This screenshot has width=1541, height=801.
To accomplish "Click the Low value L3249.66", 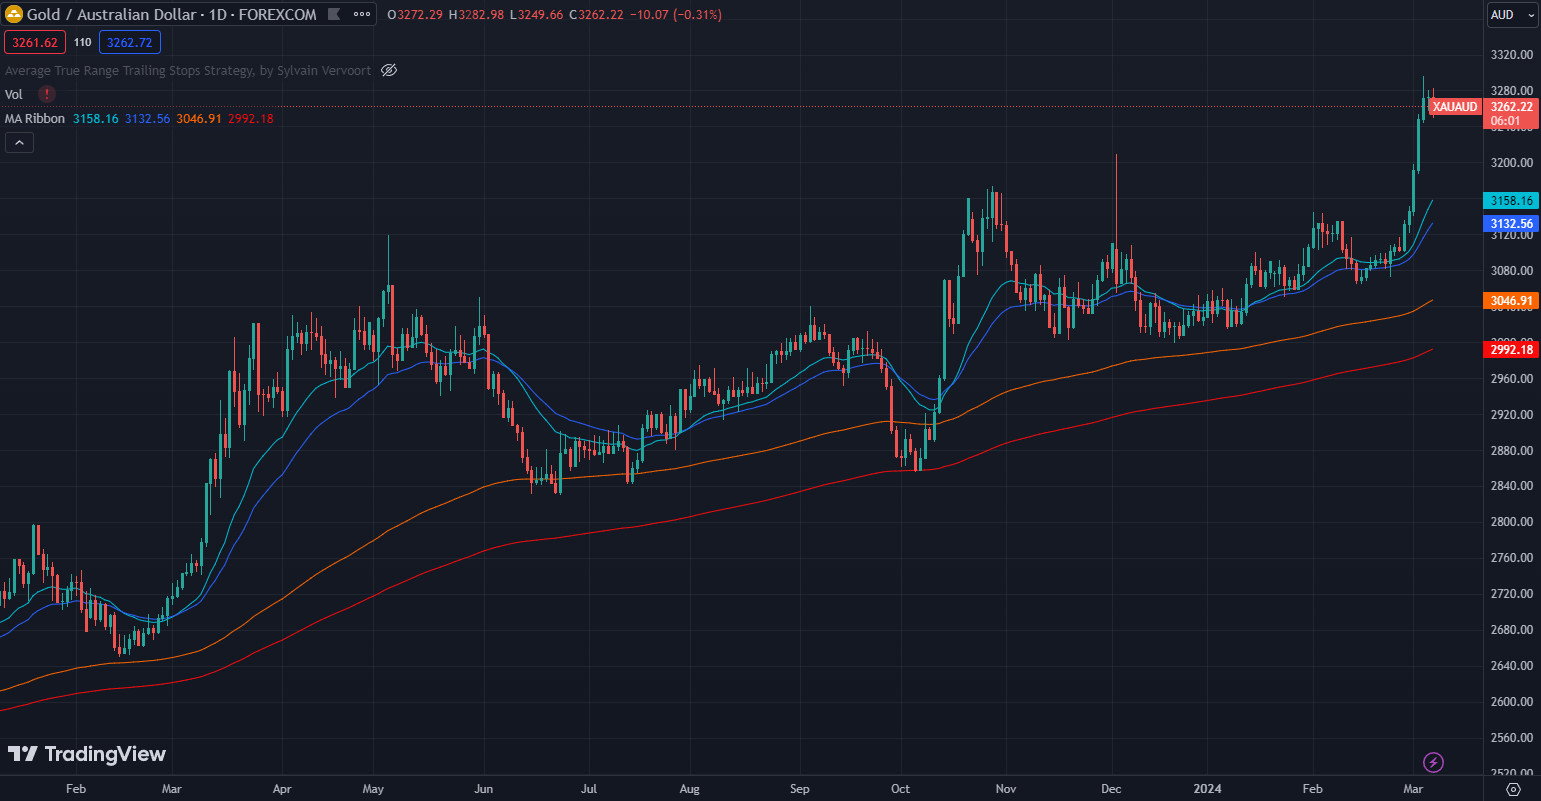I will pos(535,15).
